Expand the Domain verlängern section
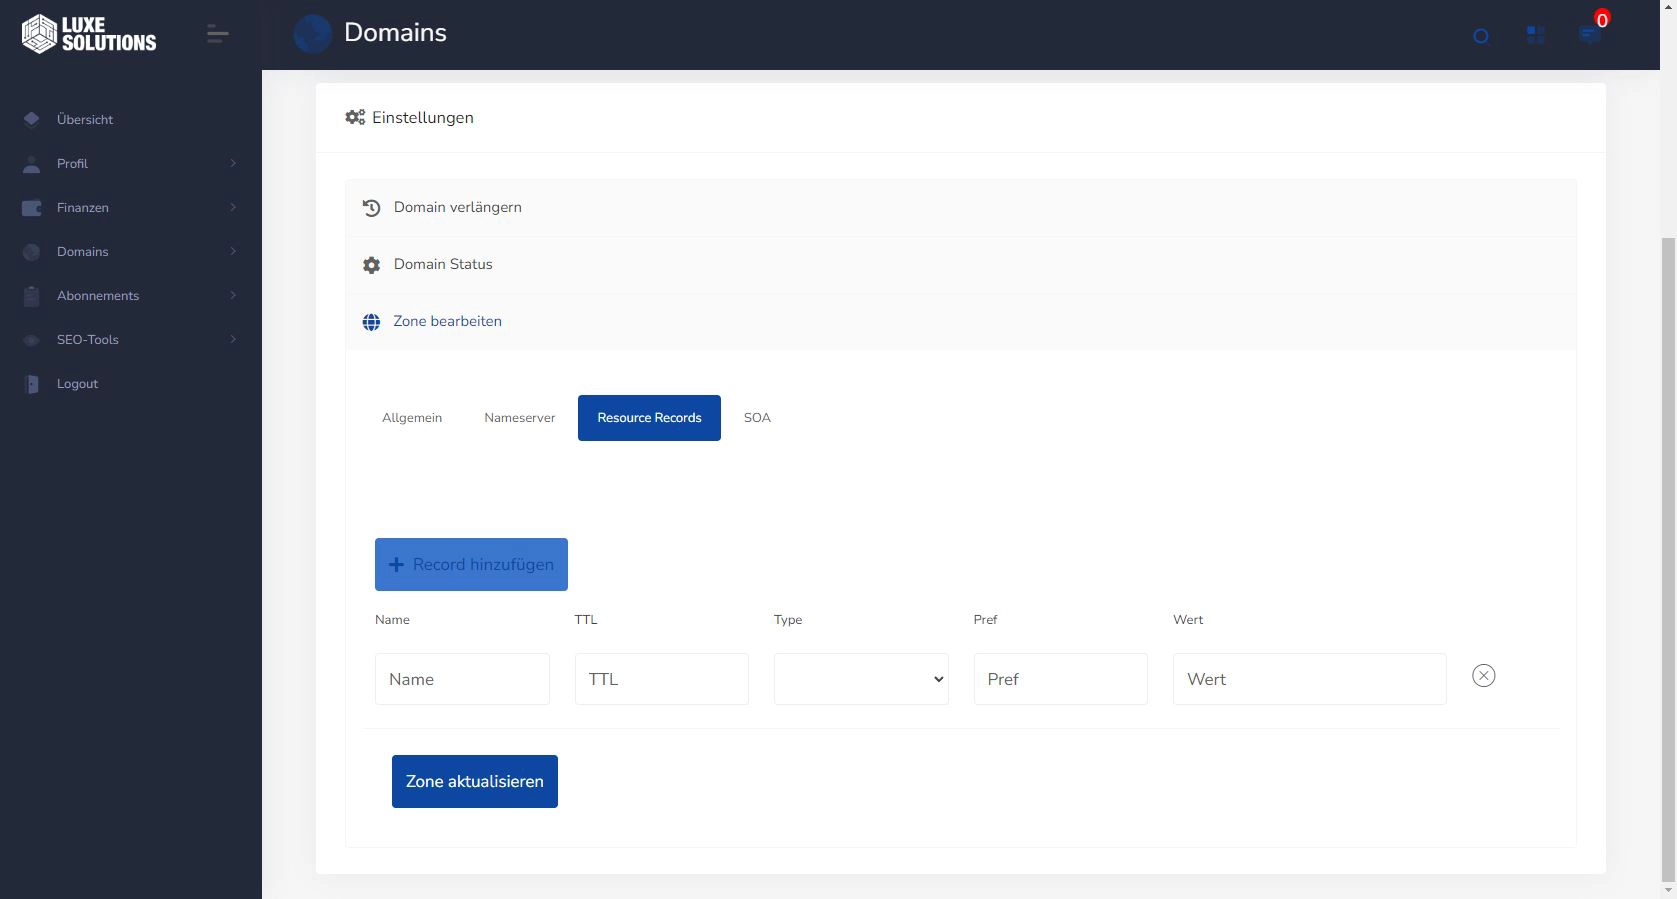 point(961,208)
